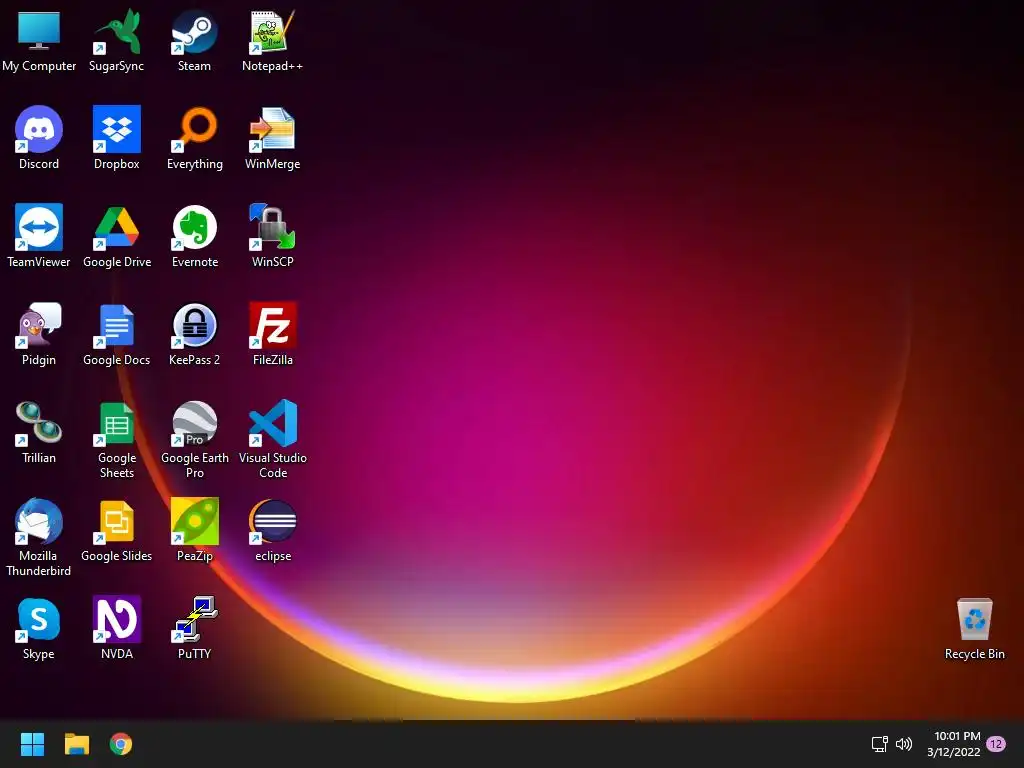
Task: Open the Windows Start menu
Action: [32, 744]
